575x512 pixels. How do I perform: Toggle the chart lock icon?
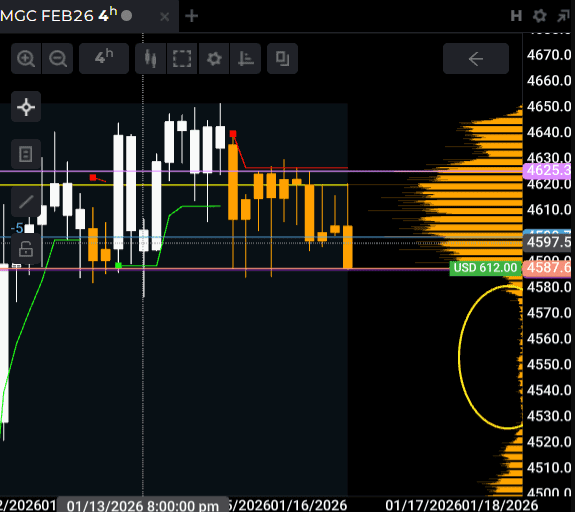click(x=26, y=249)
